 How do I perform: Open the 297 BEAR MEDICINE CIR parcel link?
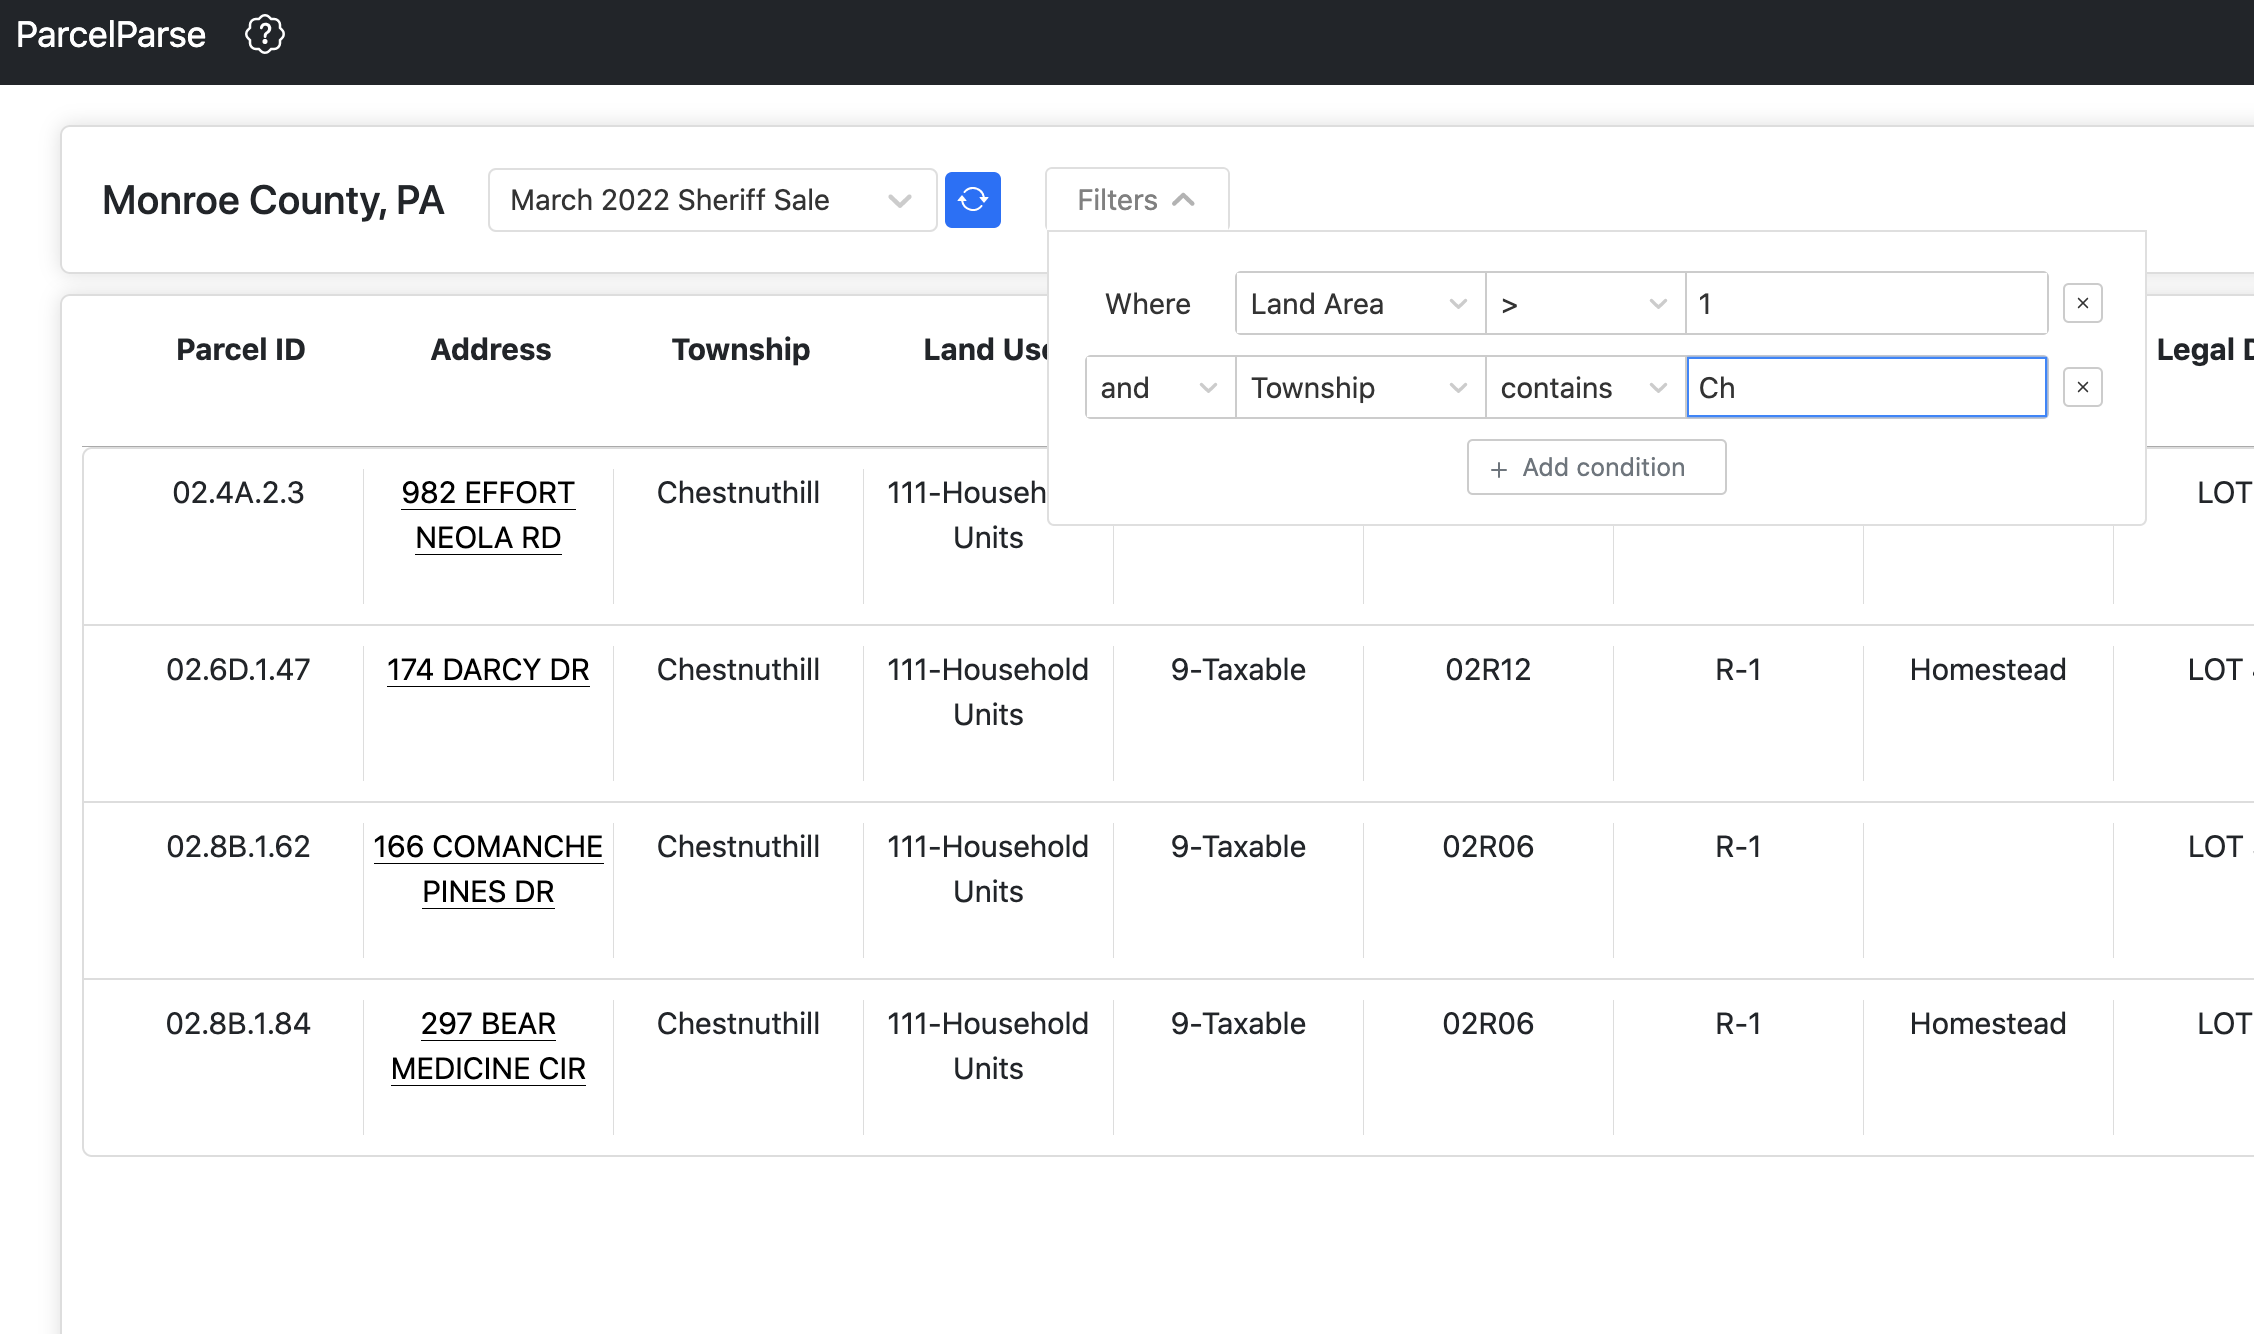point(488,1045)
